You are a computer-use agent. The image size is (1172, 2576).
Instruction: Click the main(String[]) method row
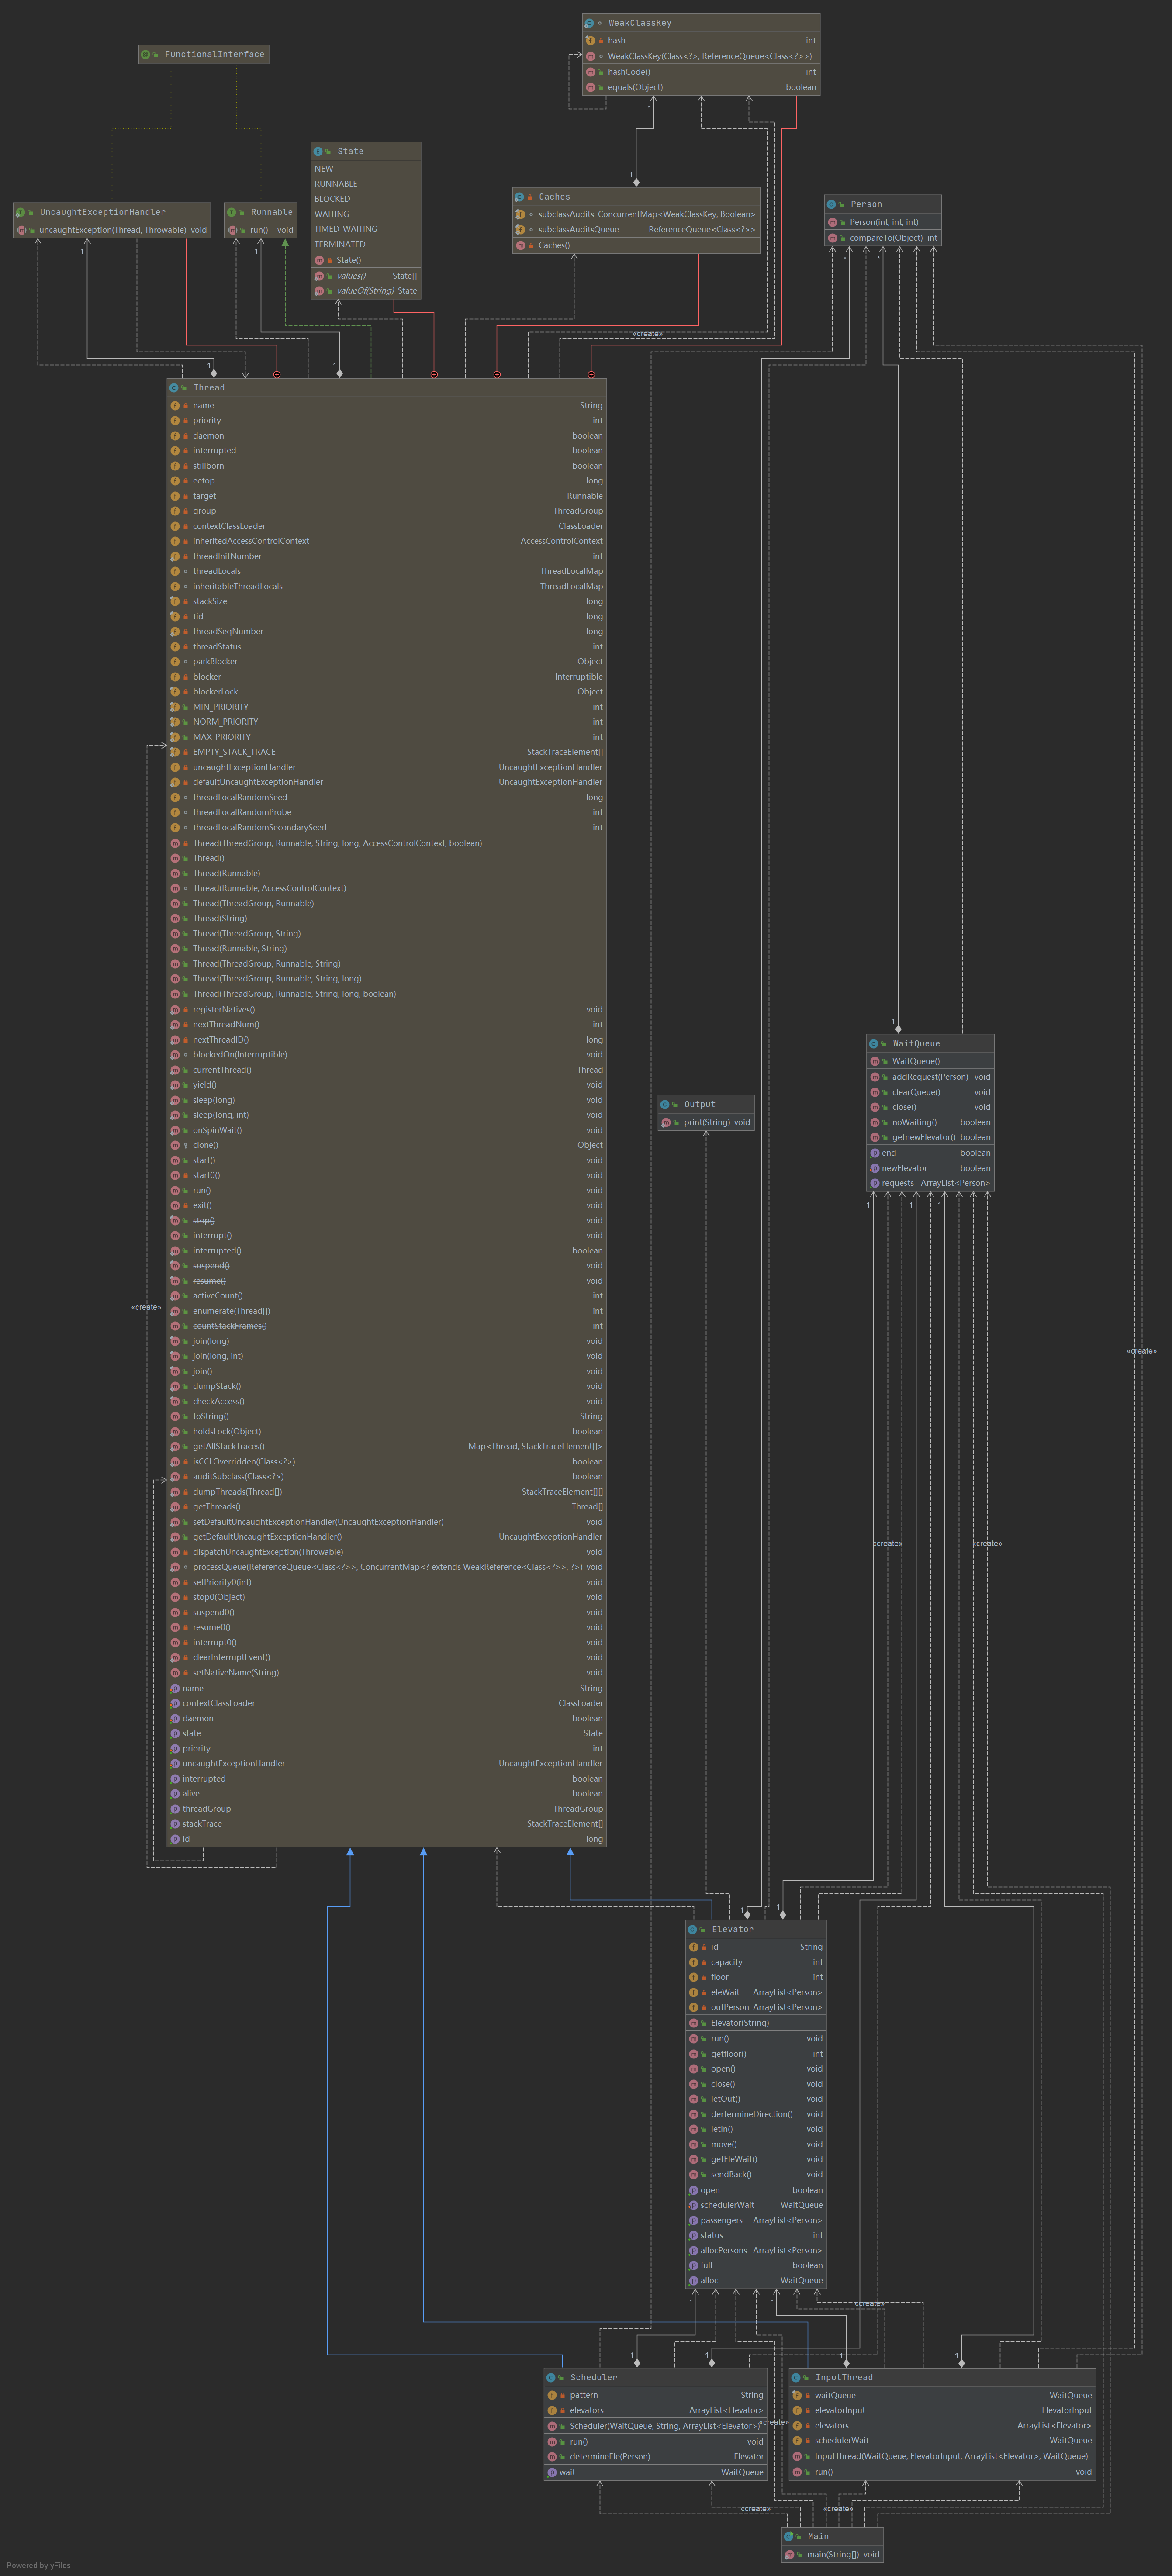(x=832, y=2554)
